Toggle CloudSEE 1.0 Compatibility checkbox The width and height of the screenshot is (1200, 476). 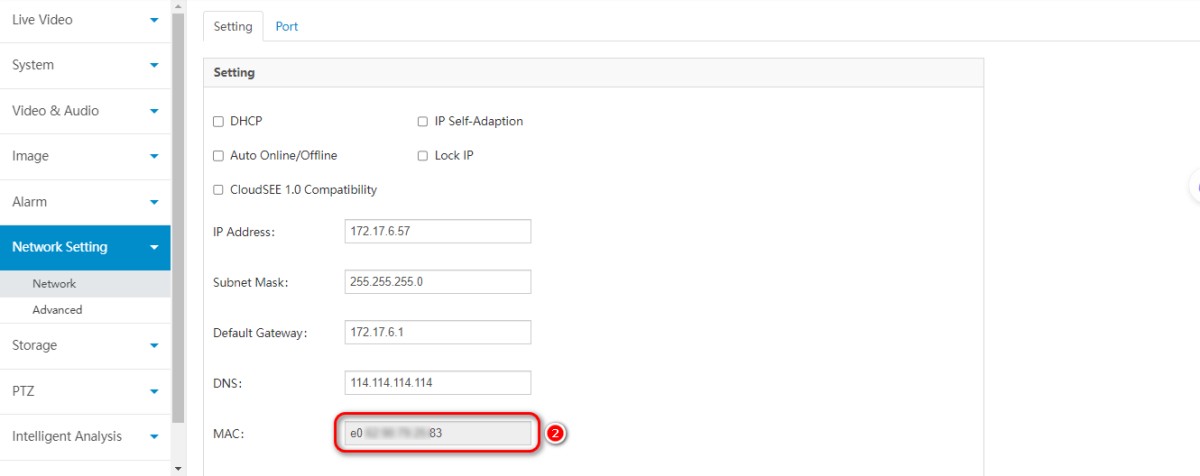pyautogui.click(x=219, y=190)
